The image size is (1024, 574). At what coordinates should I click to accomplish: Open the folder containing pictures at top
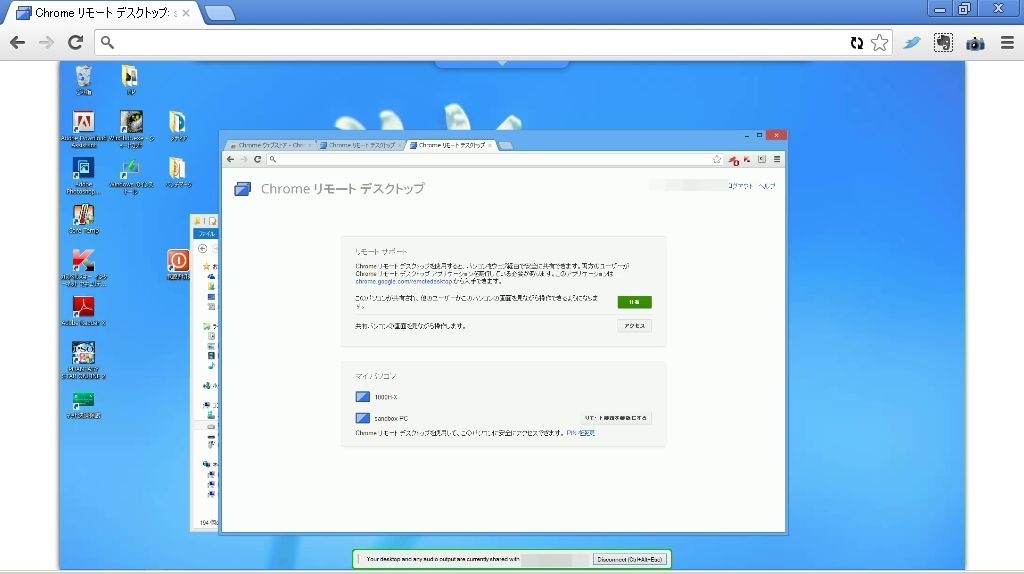point(130,80)
